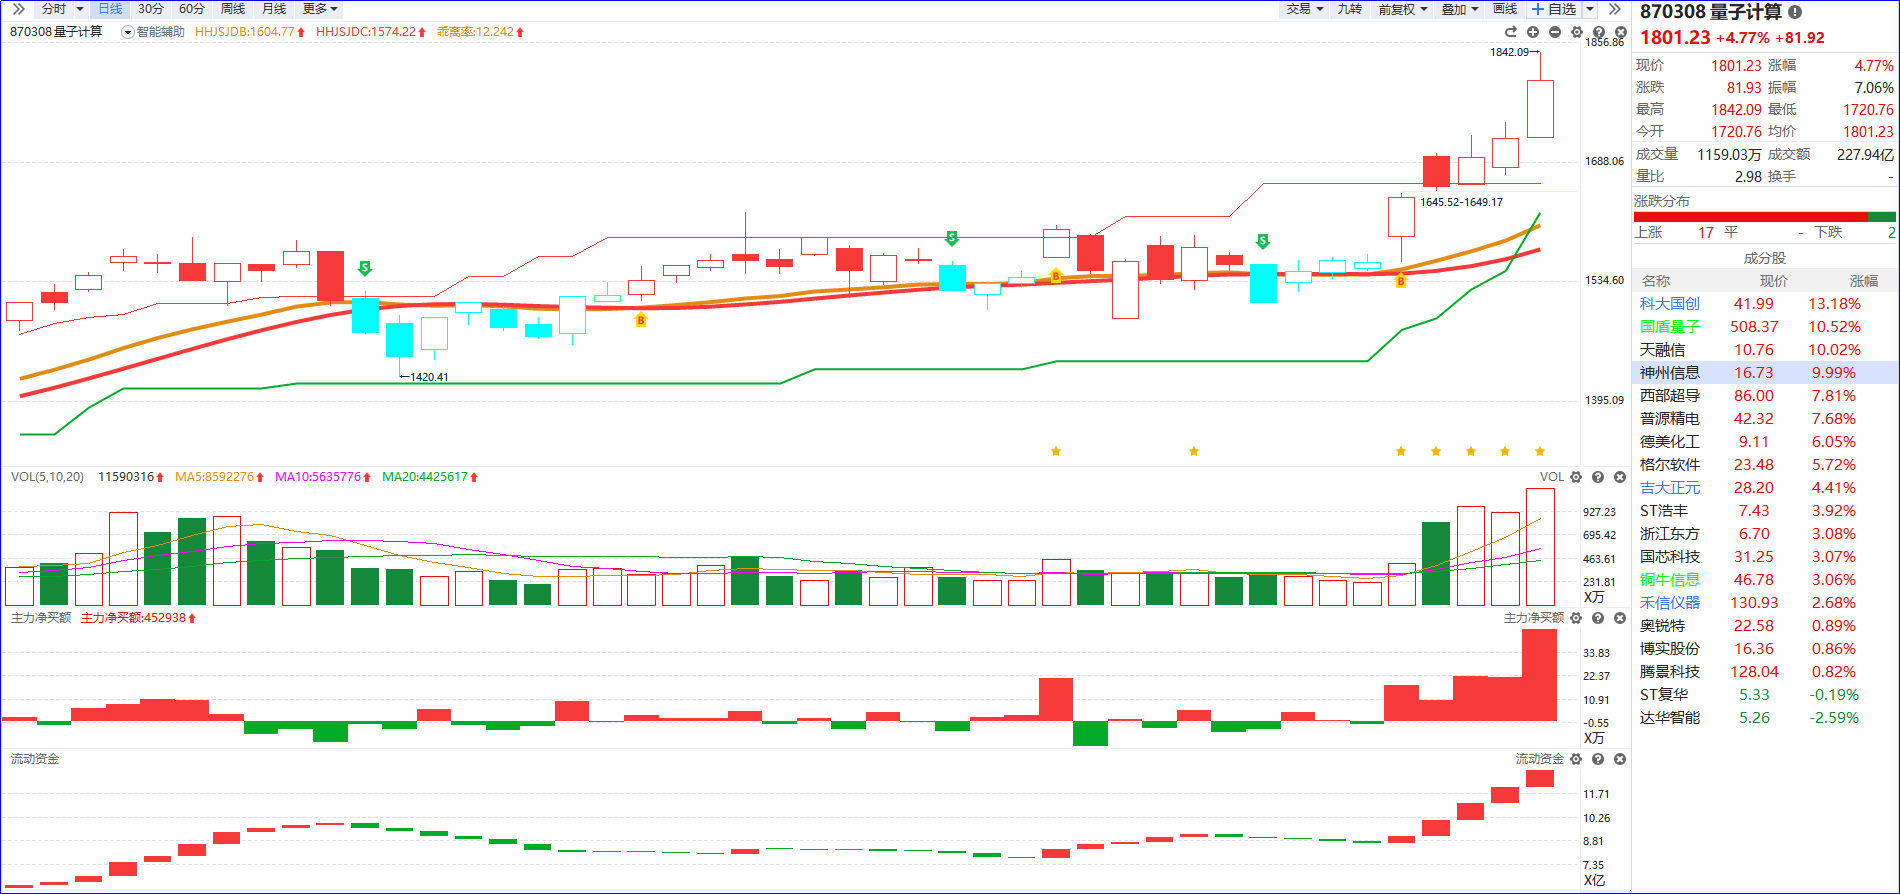Switch to the 60分 chart tab
Viewport: 1900px width, 894px height.
point(192,9)
